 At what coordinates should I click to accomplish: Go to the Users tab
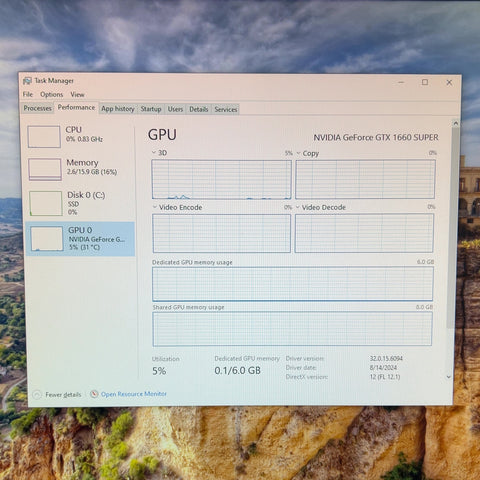click(175, 109)
